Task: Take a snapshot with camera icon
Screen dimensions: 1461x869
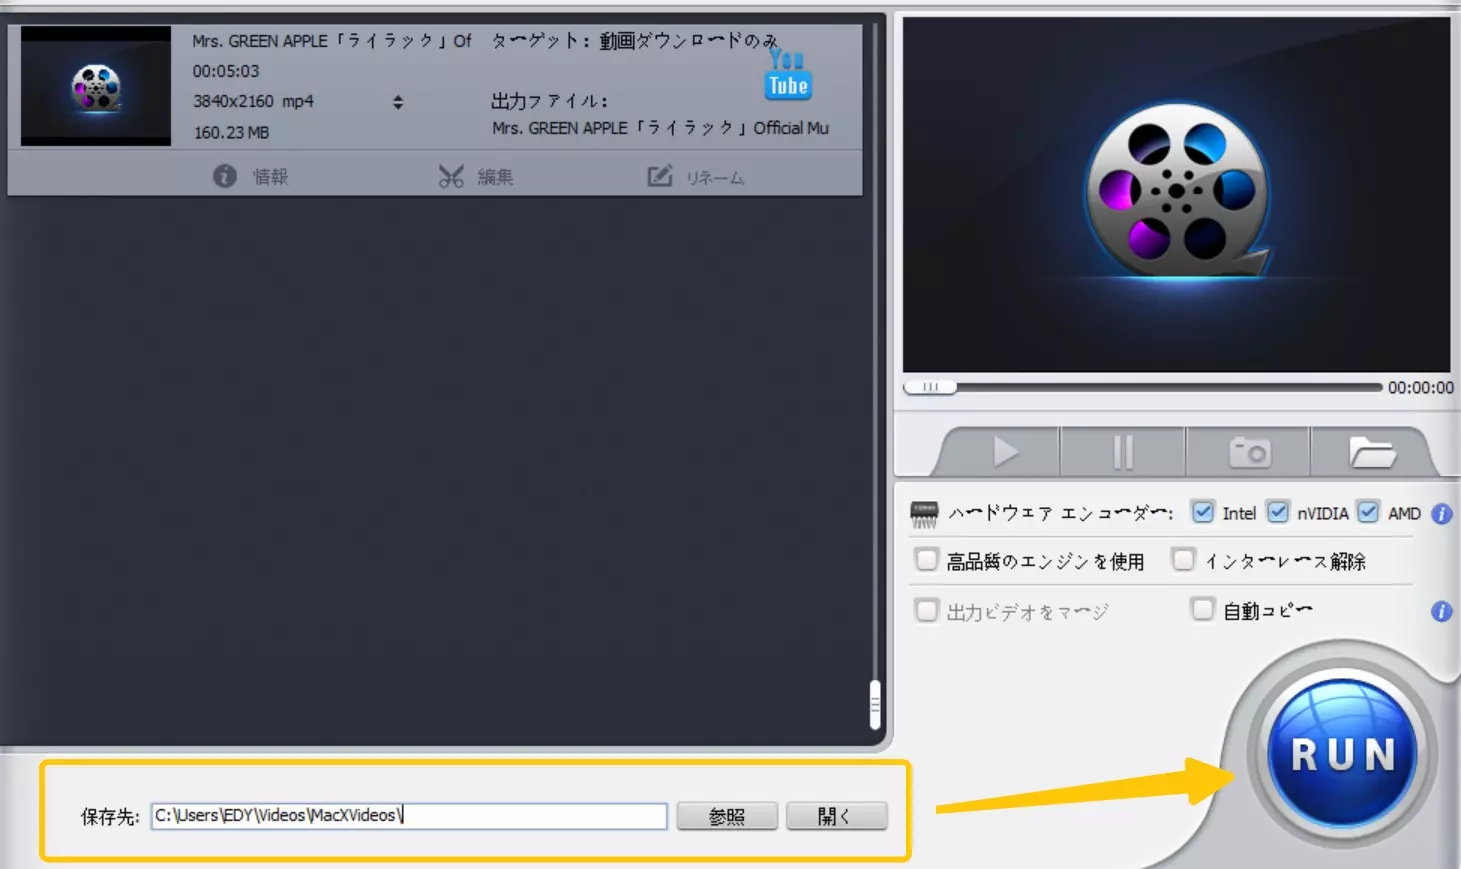Action: coord(1249,452)
